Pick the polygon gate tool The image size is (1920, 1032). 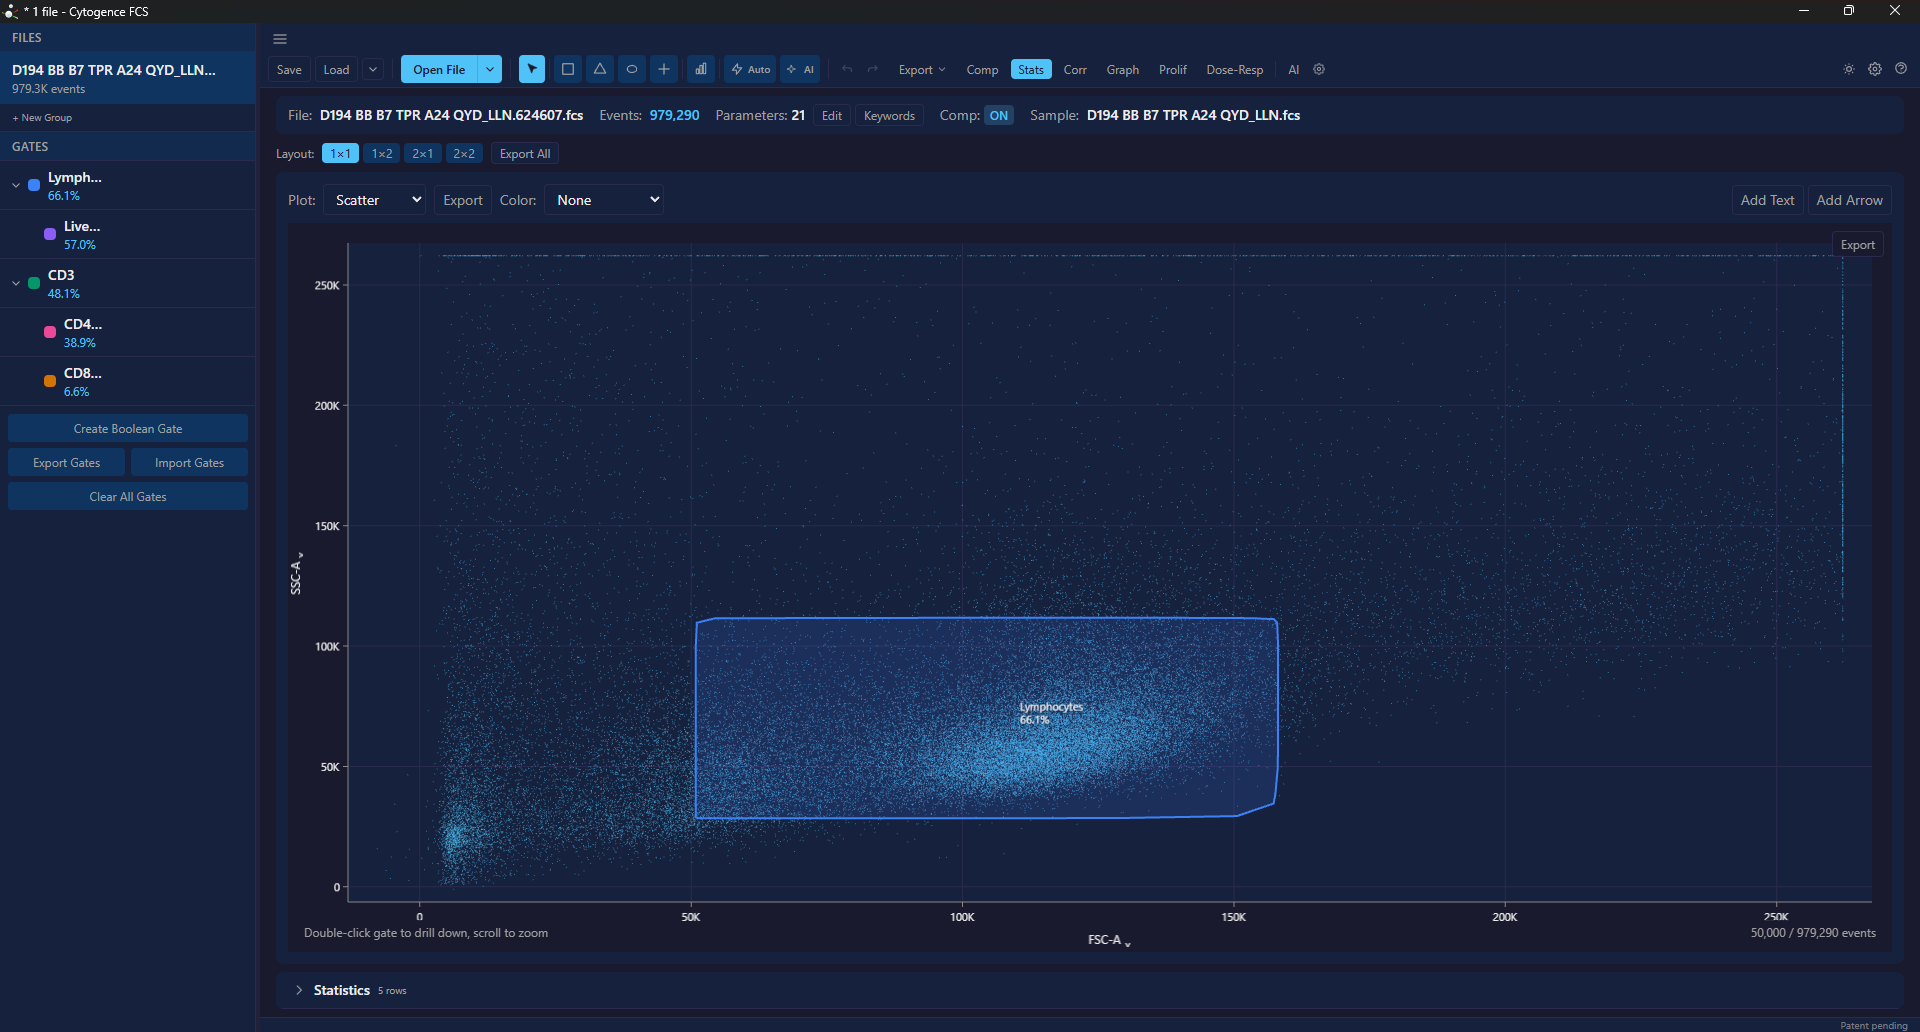point(600,69)
